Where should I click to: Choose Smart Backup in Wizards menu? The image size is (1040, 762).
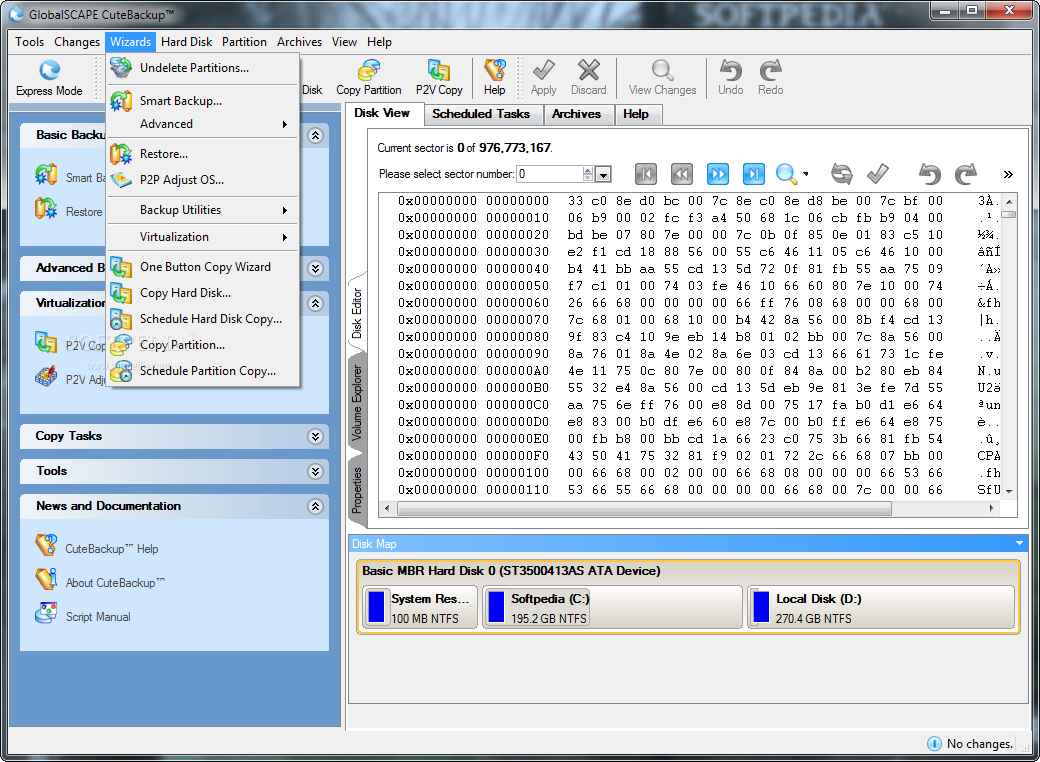[202, 101]
